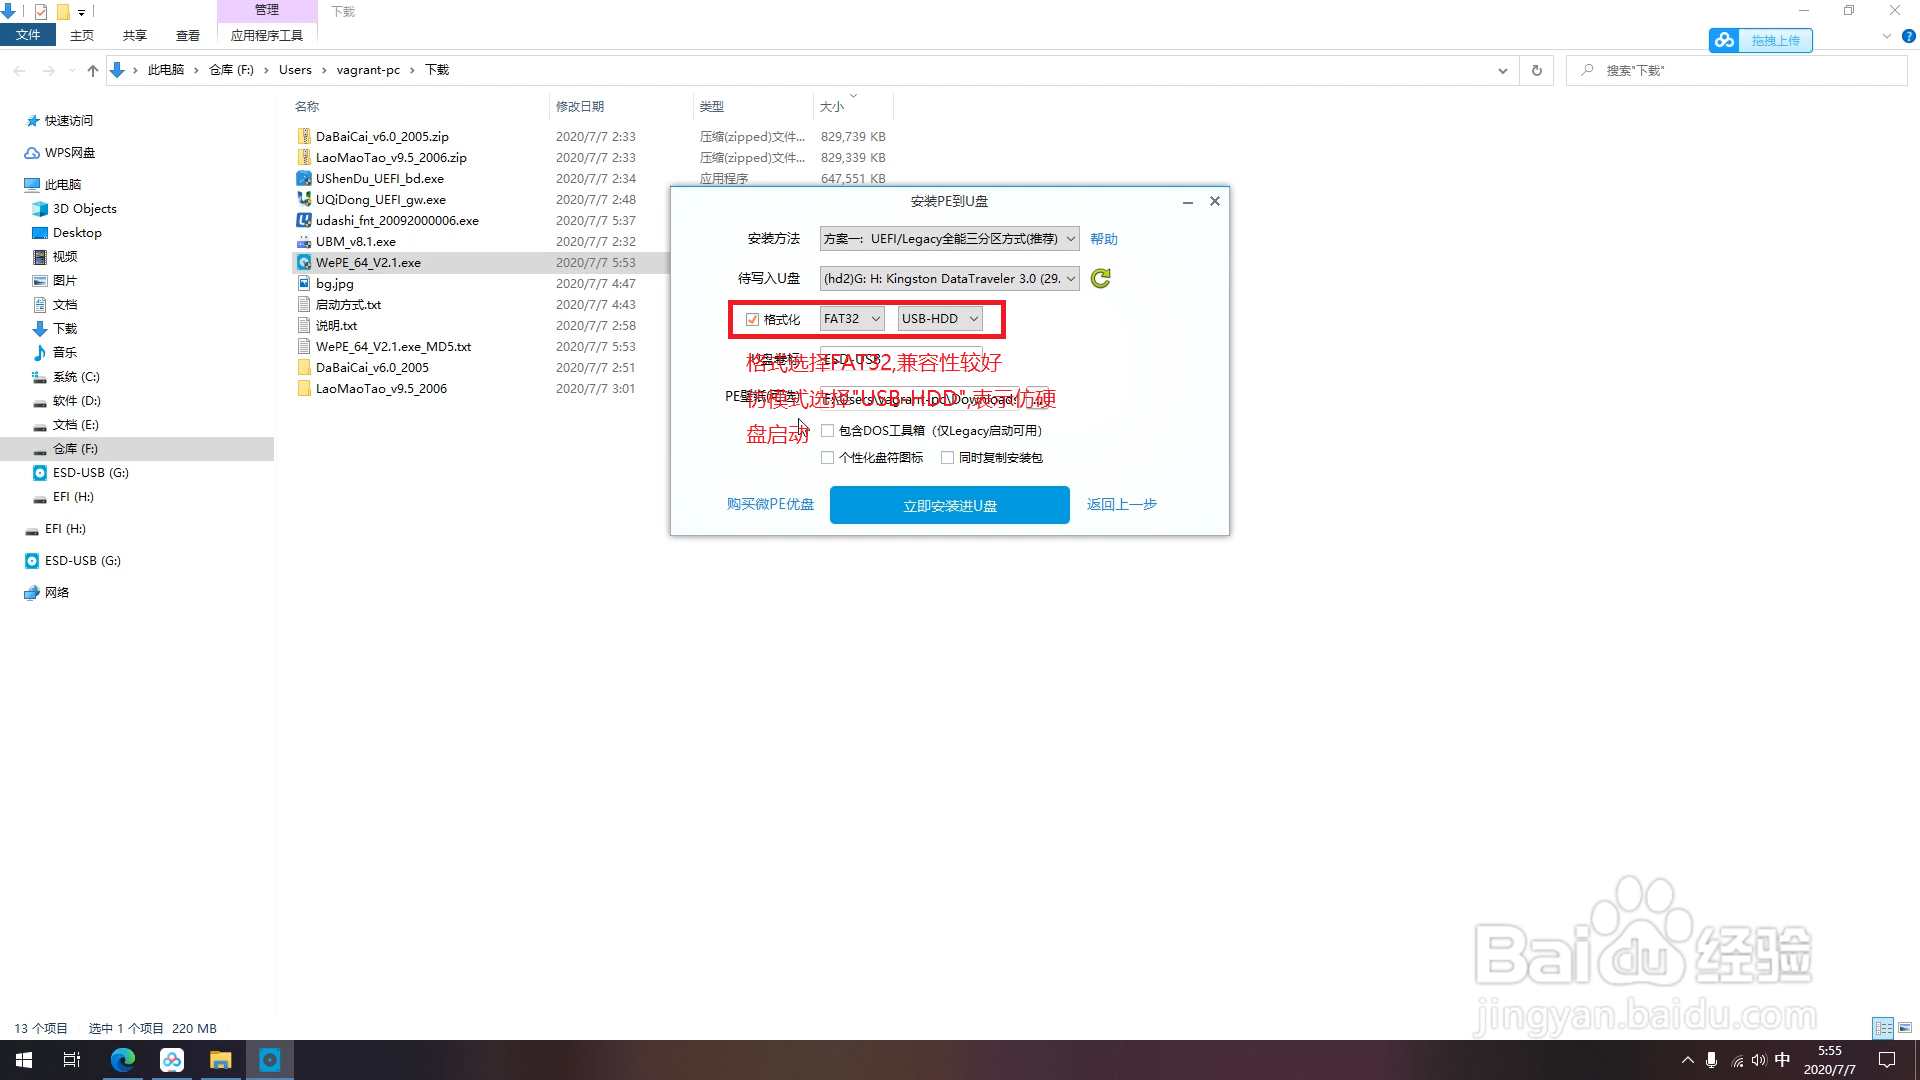Open the FAT32 filesystem dropdown
1920x1080 pixels.
point(852,319)
